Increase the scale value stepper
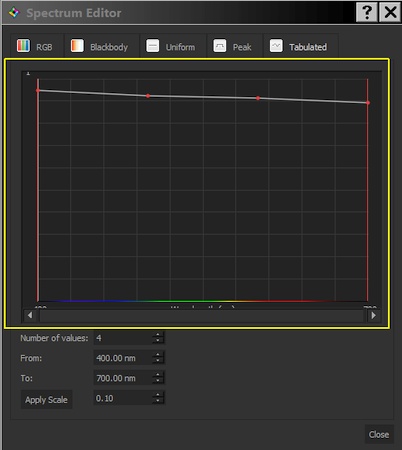The height and width of the screenshot is (450, 402). click(x=158, y=395)
